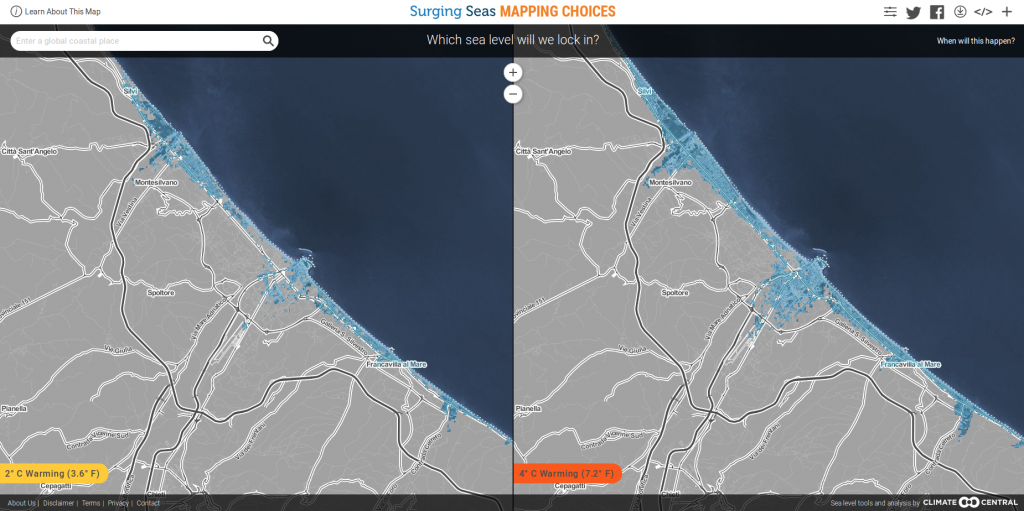Image resolution: width=1024 pixels, height=511 pixels.
Task: Open the settings sliders icon
Action: point(890,12)
